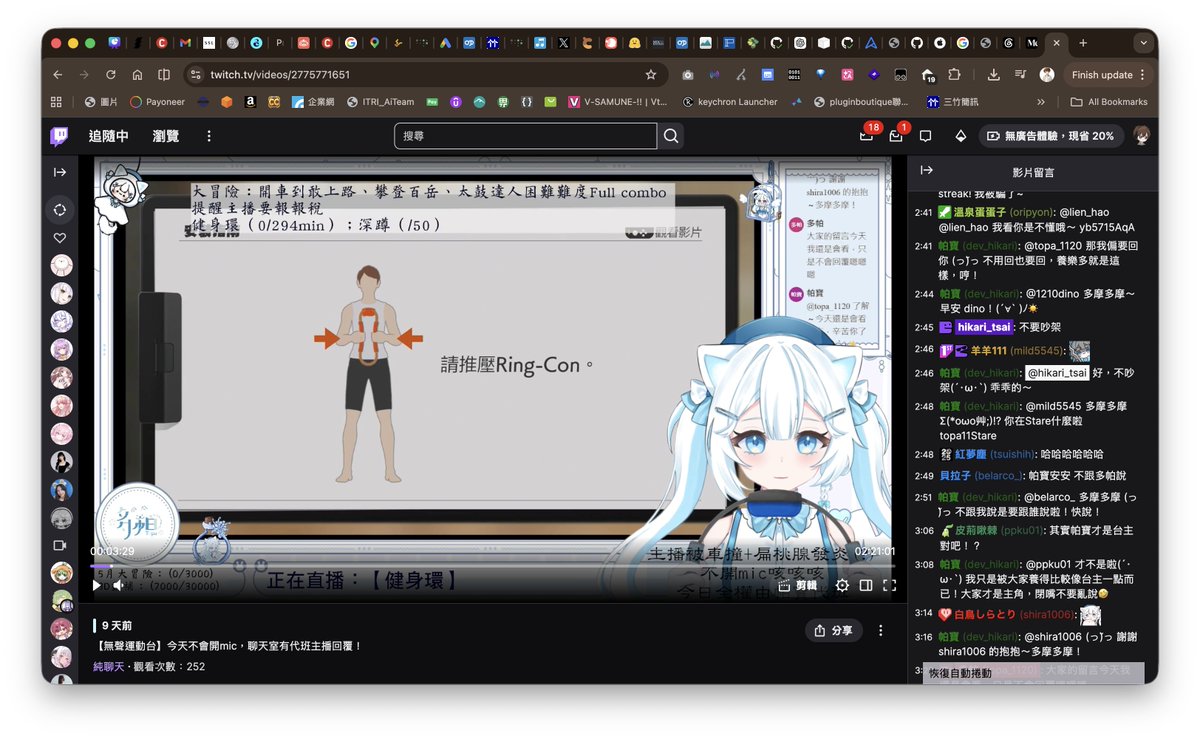Go back using browser back arrow

click(58, 75)
